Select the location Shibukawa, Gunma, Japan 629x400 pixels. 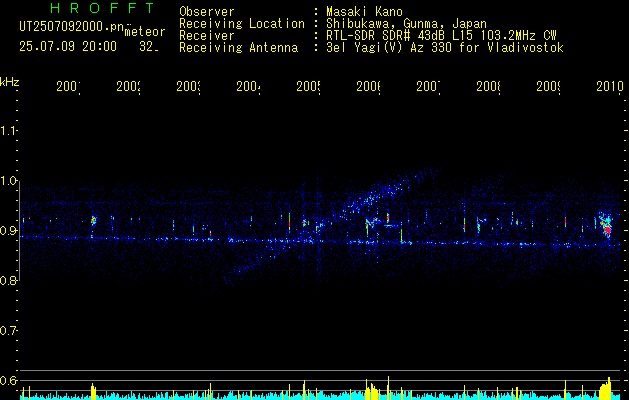point(406,24)
